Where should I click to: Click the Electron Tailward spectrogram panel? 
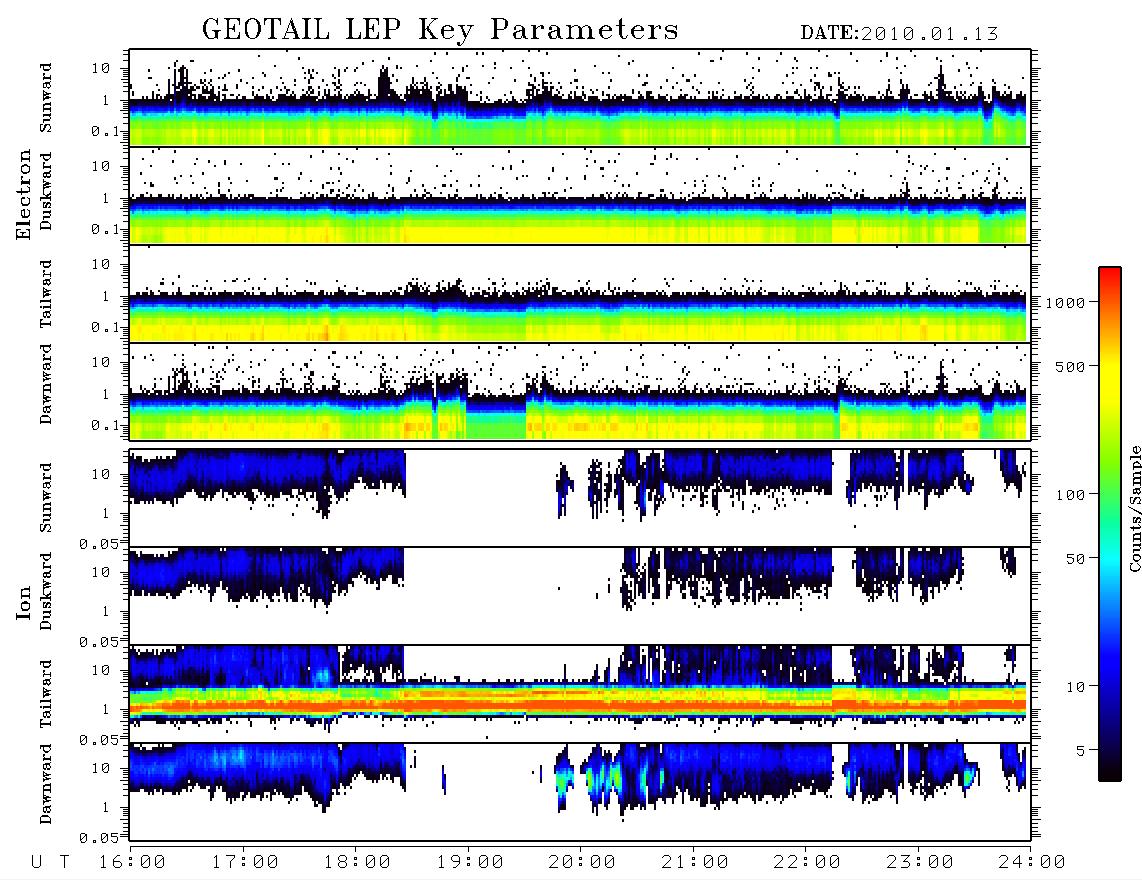(580, 294)
